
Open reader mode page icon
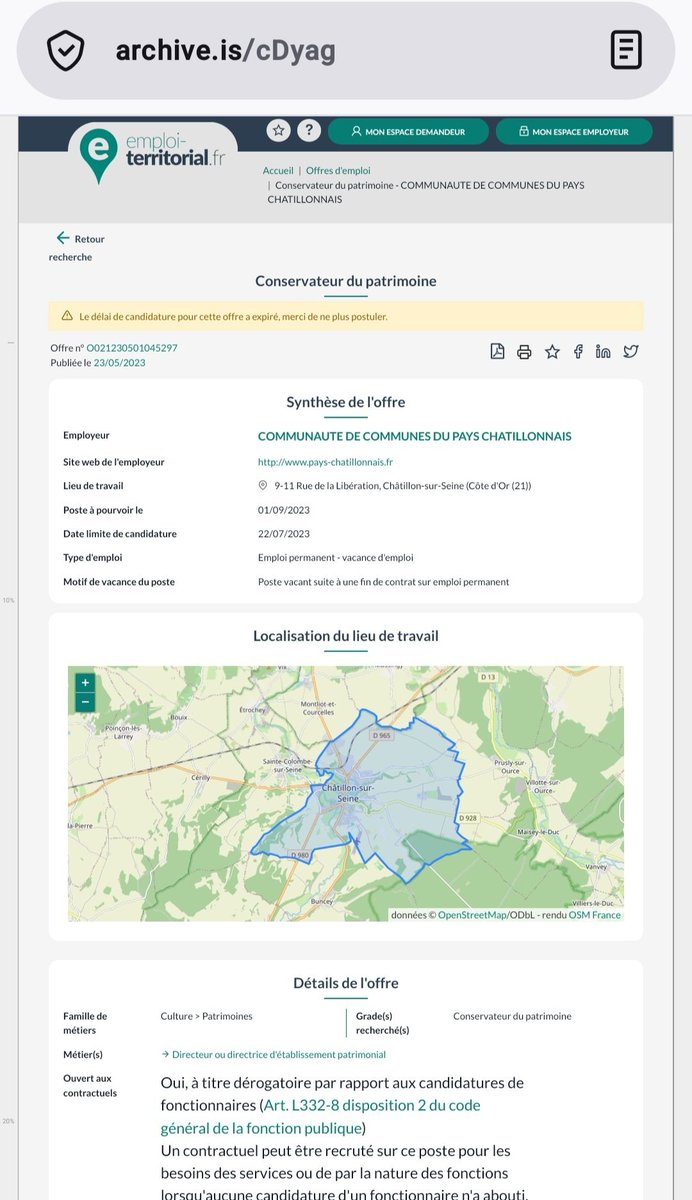click(626, 50)
